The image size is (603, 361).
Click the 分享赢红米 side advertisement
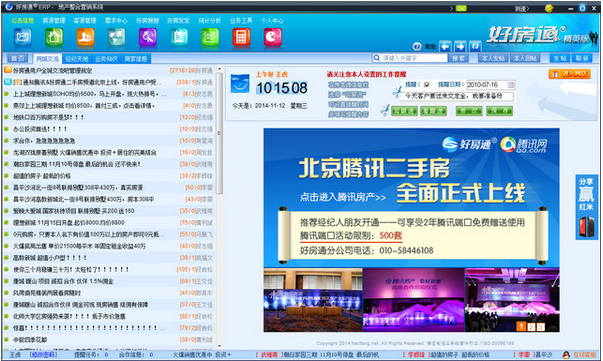(x=586, y=207)
